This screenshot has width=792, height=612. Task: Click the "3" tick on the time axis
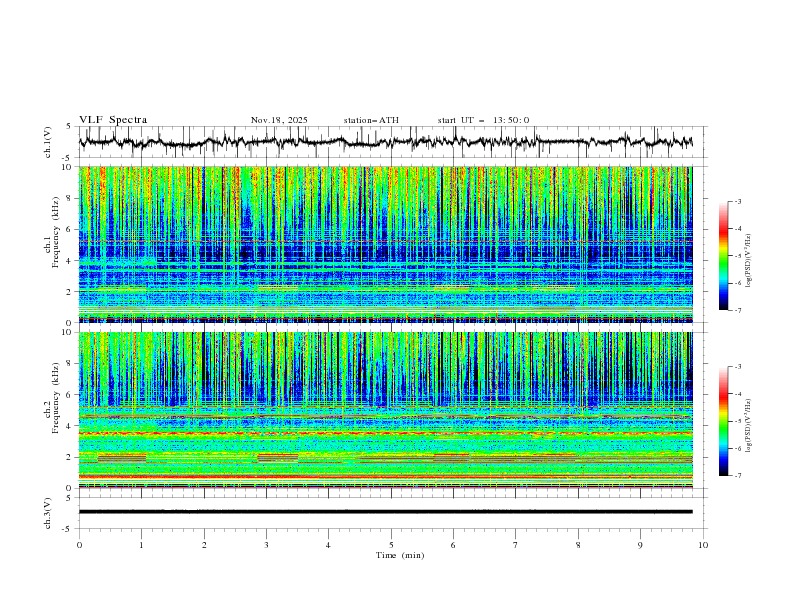(x=266, y=545)
